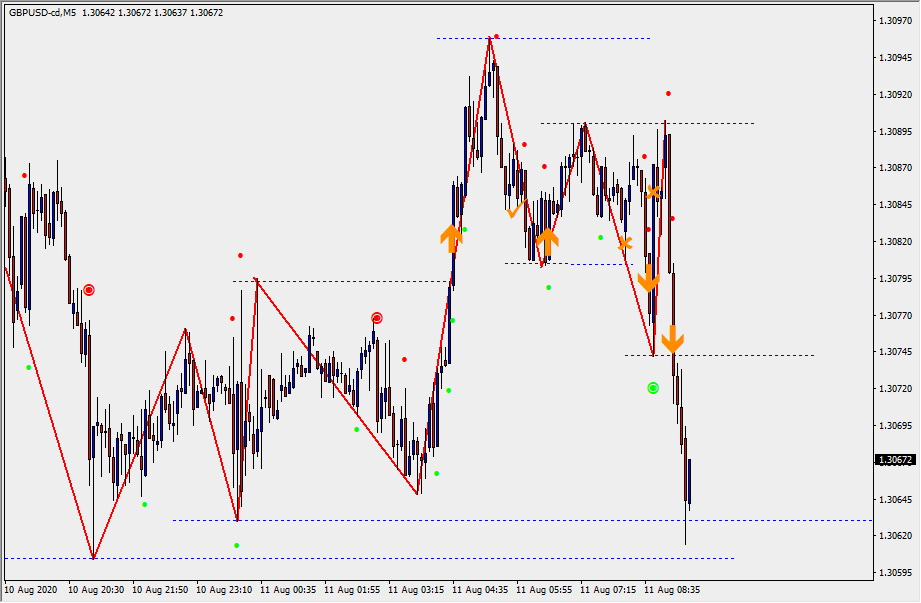Click the last orange down arrow signal
The image size is (921, 603).
click(x=672, y=338)
